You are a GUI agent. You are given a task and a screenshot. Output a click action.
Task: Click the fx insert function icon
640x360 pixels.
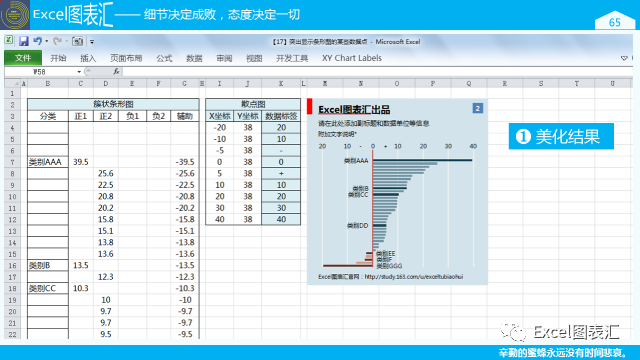point(116,72)
